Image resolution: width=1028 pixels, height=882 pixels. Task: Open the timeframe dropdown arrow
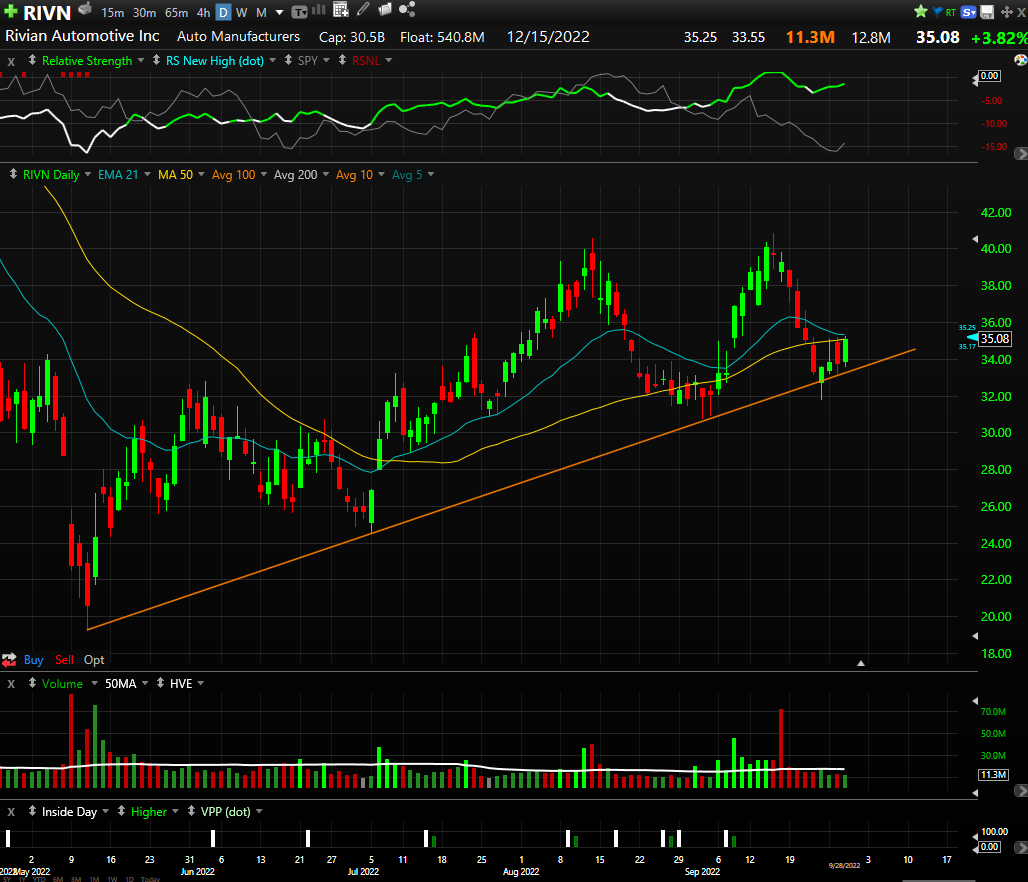(279, 12)
